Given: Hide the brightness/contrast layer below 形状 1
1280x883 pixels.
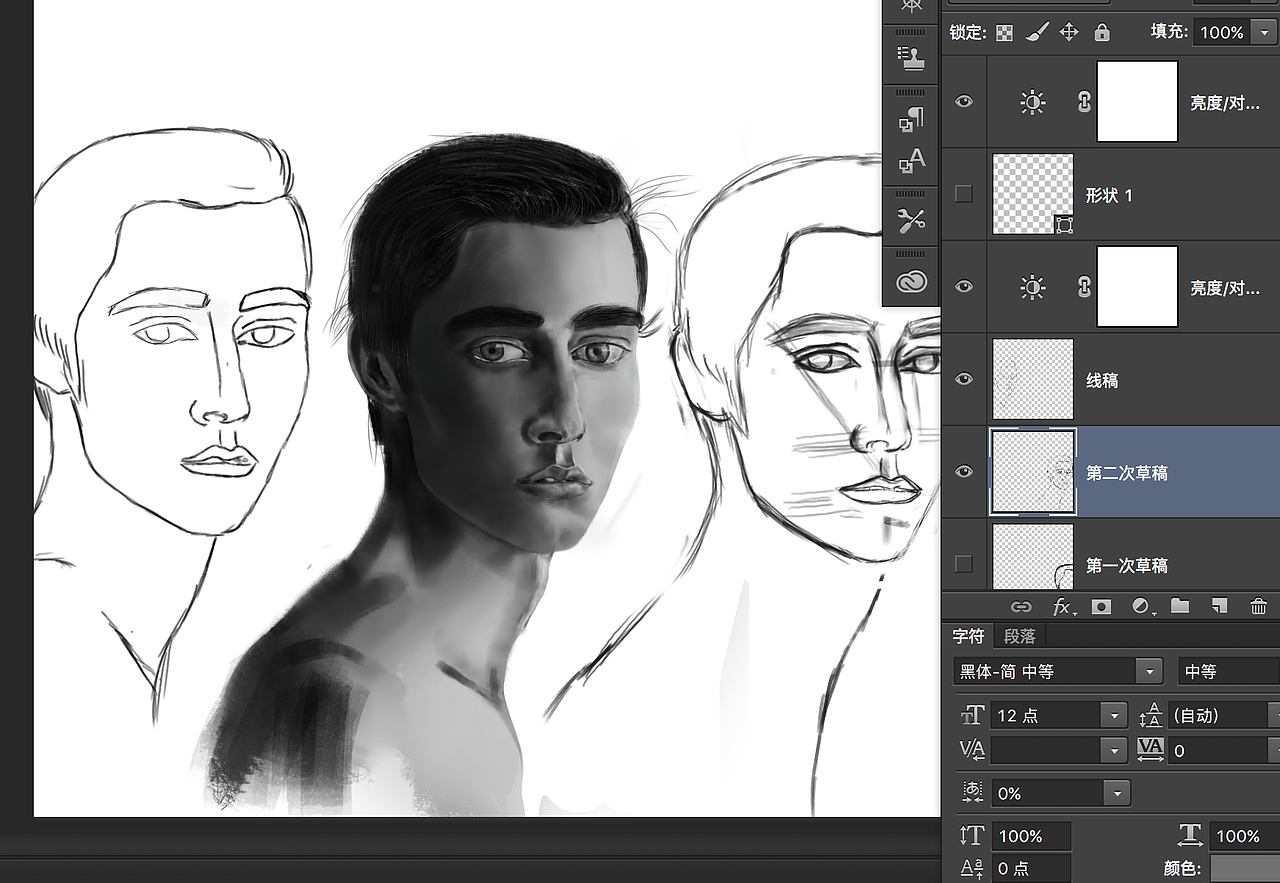Looking at the screenshot, I should pyautogui.click(x=964, y=287).
